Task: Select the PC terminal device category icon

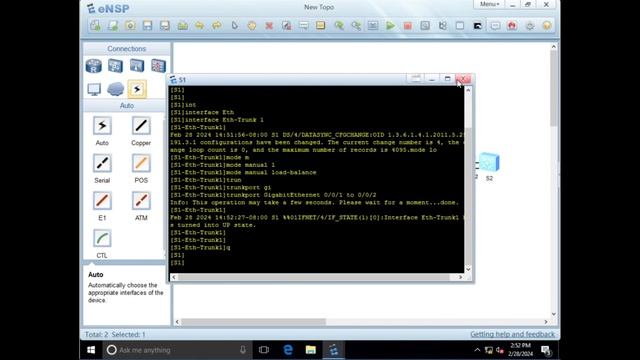Action: tap(94, 89)
